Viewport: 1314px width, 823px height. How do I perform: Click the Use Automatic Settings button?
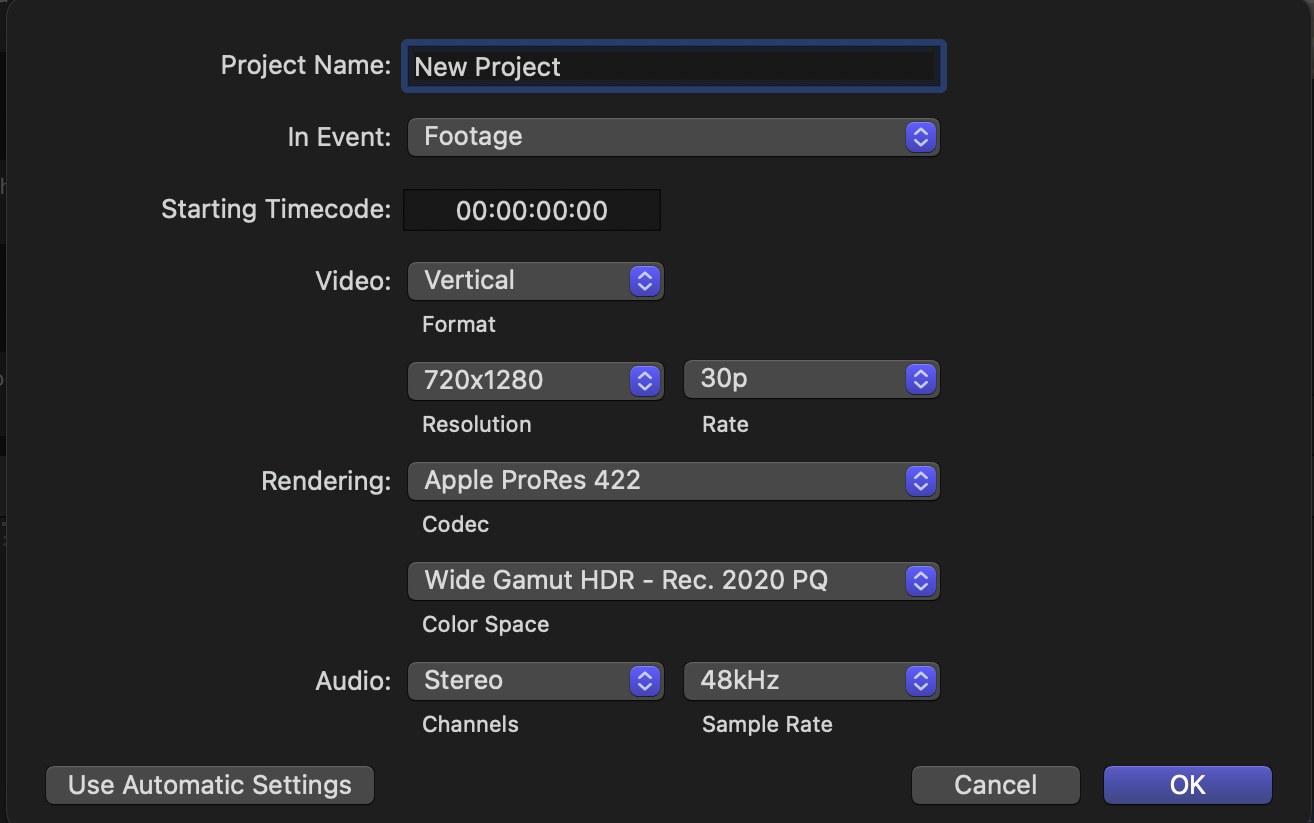tap(210, 785)
